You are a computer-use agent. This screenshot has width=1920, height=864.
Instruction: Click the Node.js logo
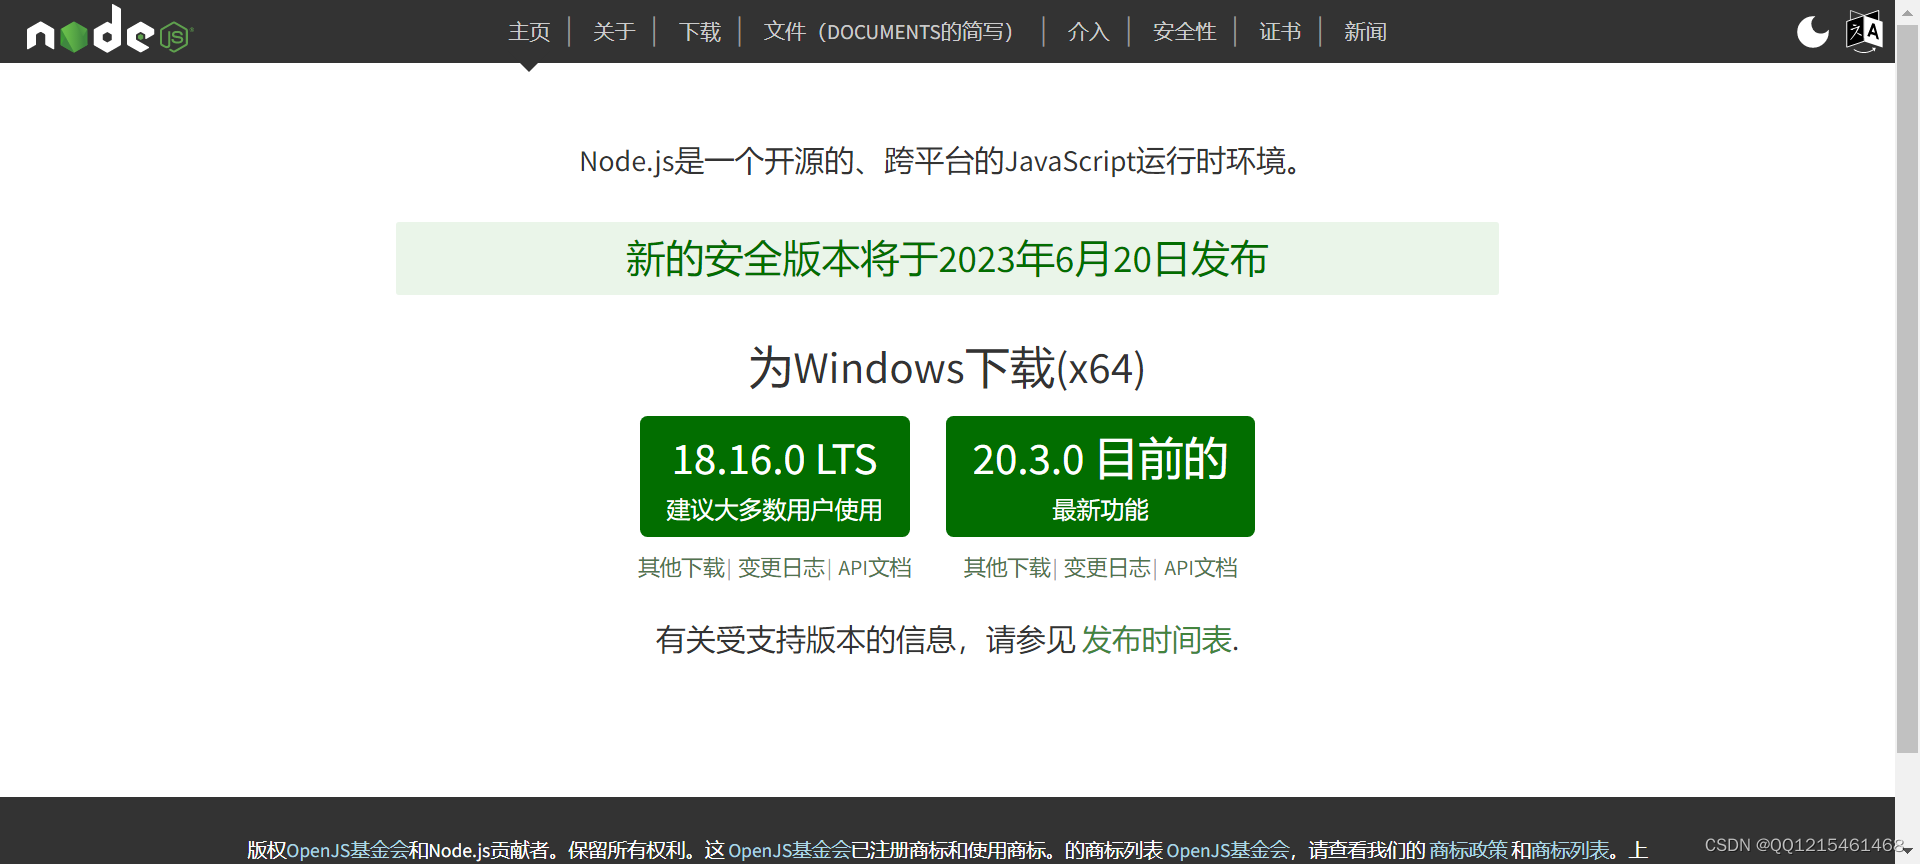tap(109, 30)
